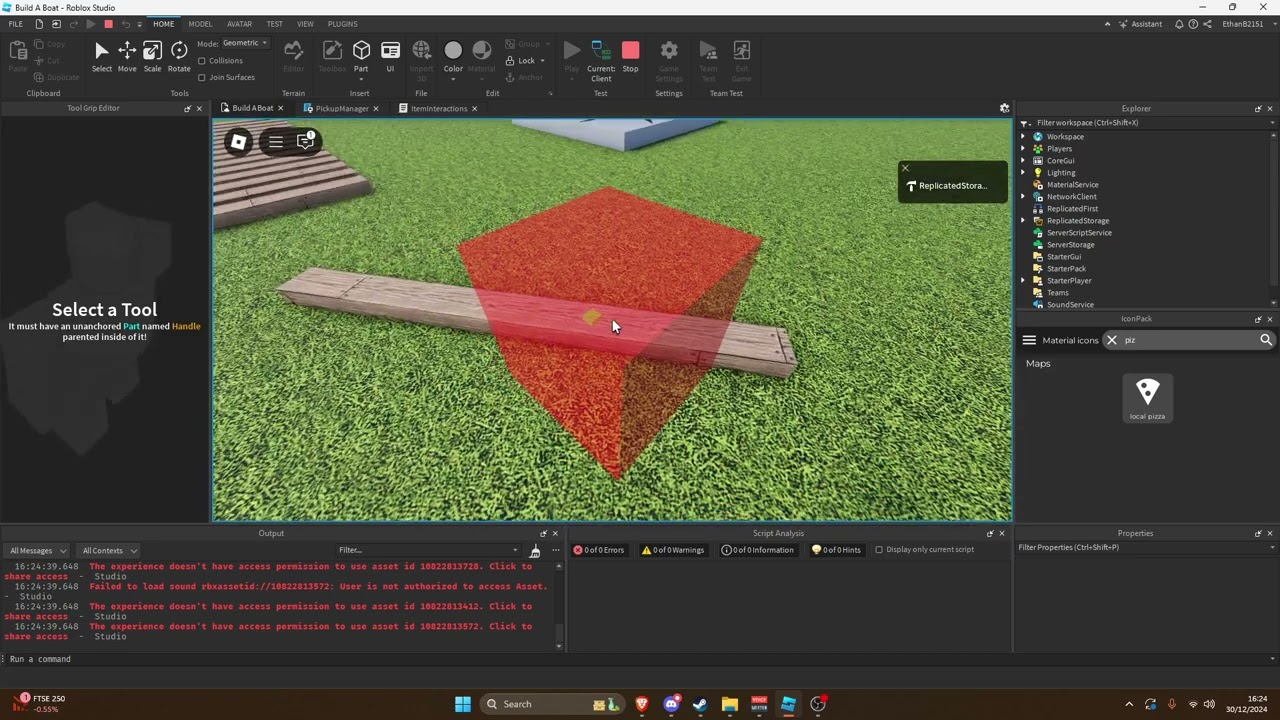Image resolution: width=1280 pixels, height=720 pixels.
Task: Select StarterGui in Explorer
Action: 1063,257
